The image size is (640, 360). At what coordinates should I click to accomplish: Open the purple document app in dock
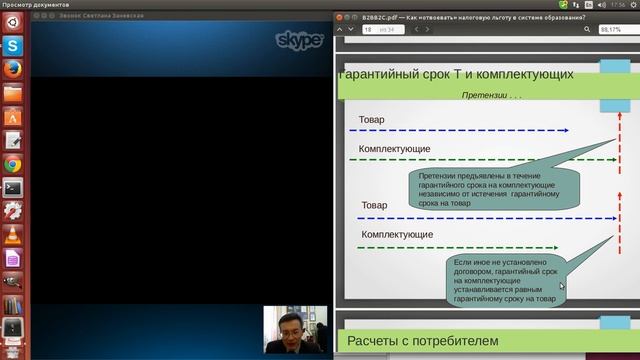pos(13,259)
